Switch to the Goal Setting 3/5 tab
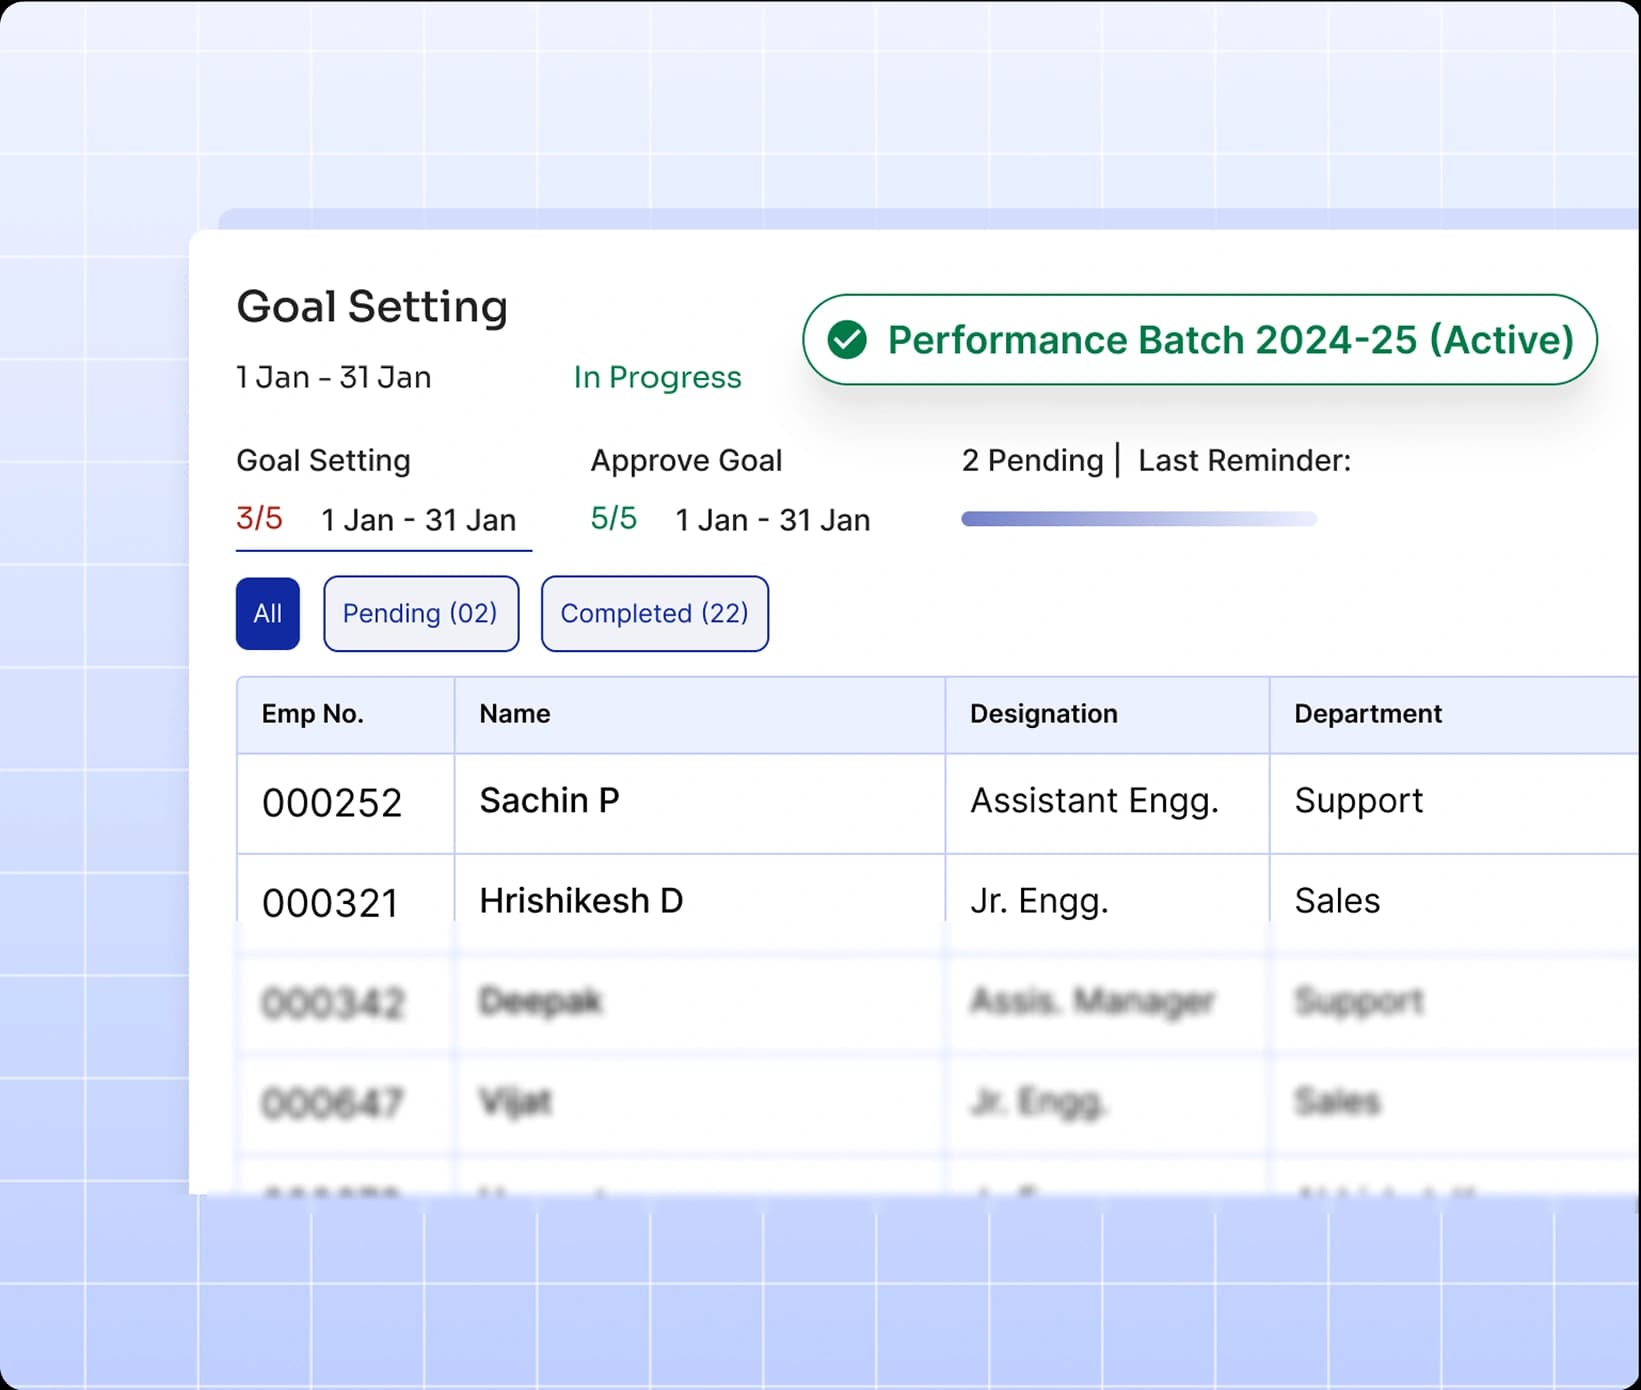 [383, 490]
